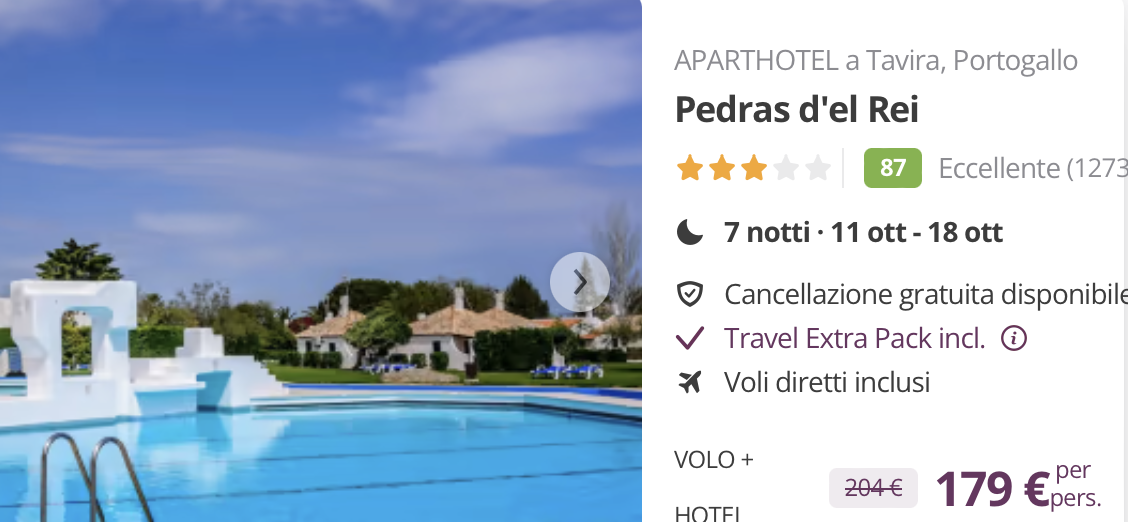1128x522 pixels.
Task: Advance to next hotel photo arrow
Action: [x=580, y=283]
